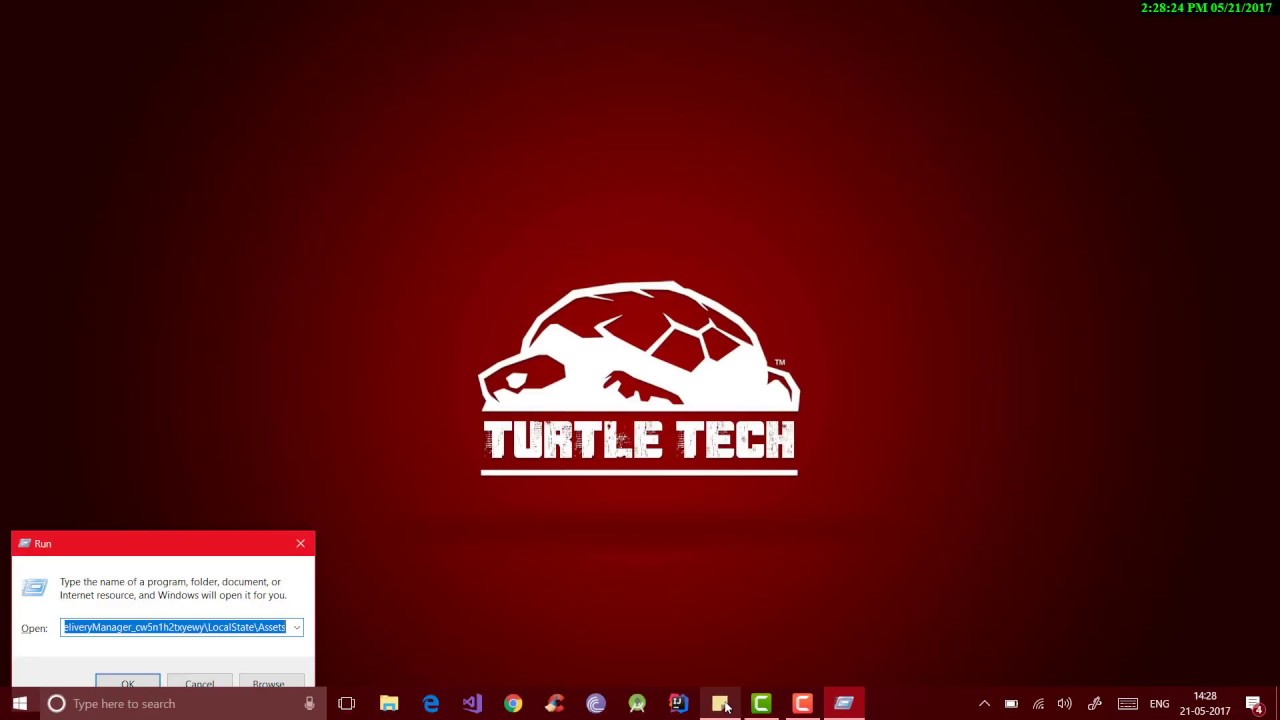Screen dimensions: 1280x720
Task: Open CCleaner from the taskbar
Action: 554,704
